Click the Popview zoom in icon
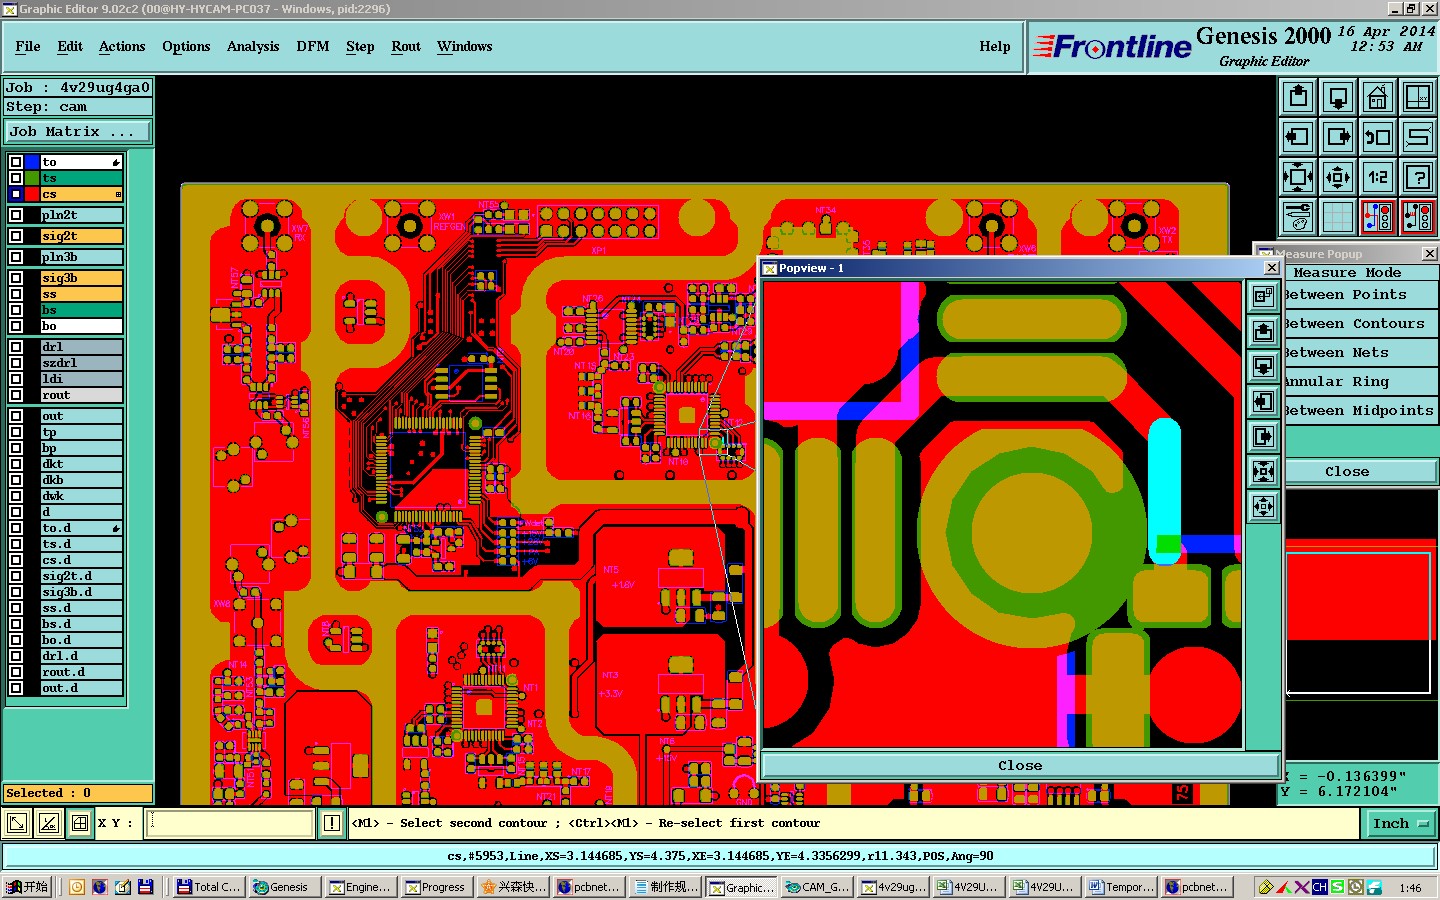This screenshot has height=900, width=1440. (x=1264, y=471)
